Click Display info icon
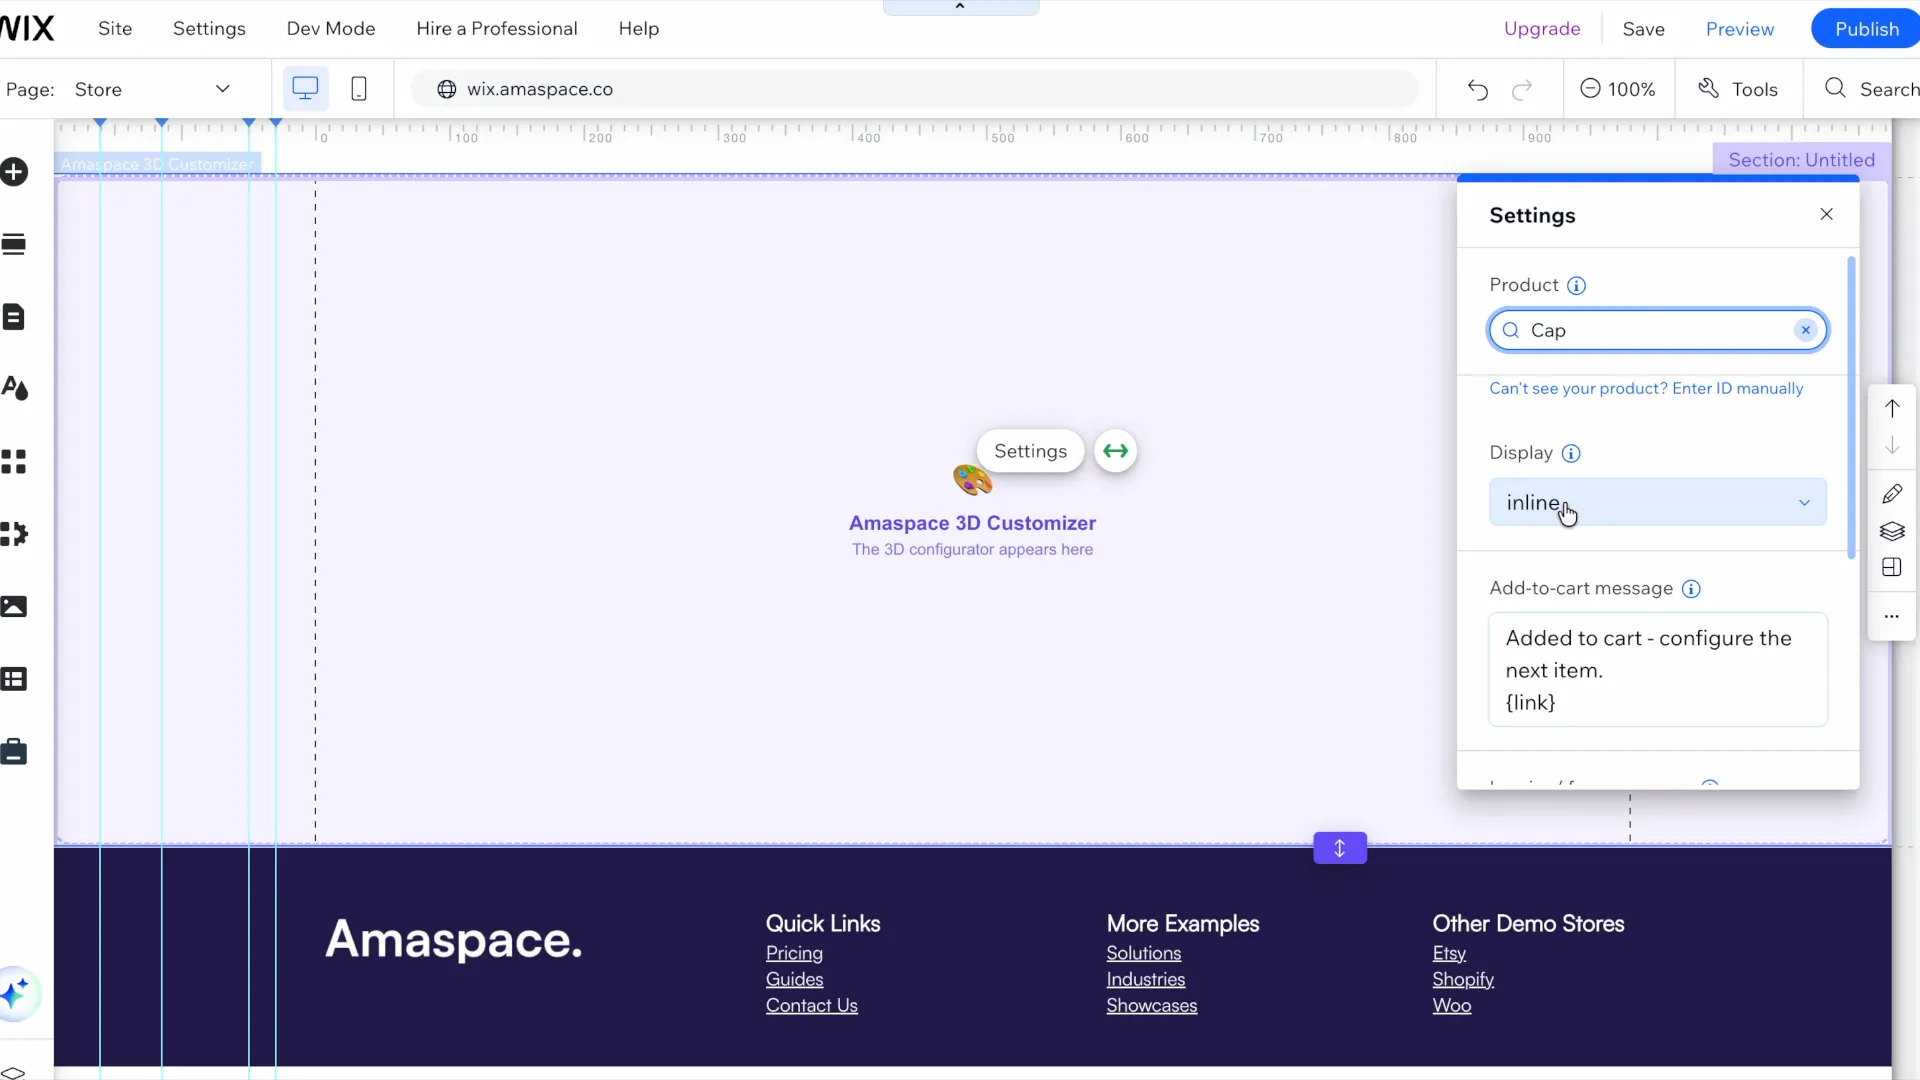1920x1080 pixels. 1571,454
